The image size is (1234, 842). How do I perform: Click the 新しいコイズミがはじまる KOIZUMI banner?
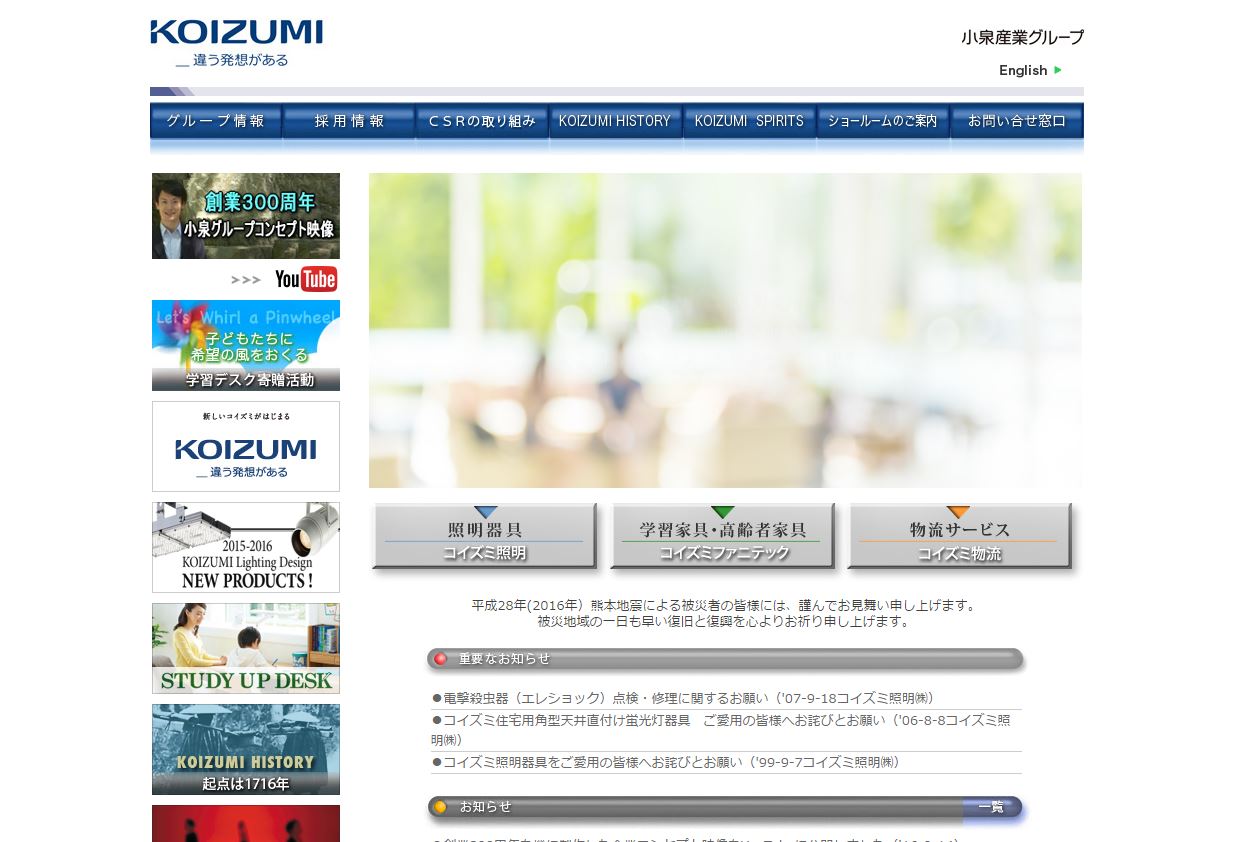click(x=246, y=446)
